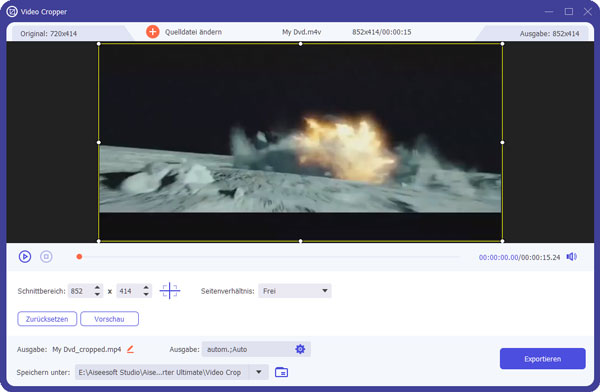Screen dimensions: 600x392
Task: Click the Vorschau button
Action: click(109, 319)
